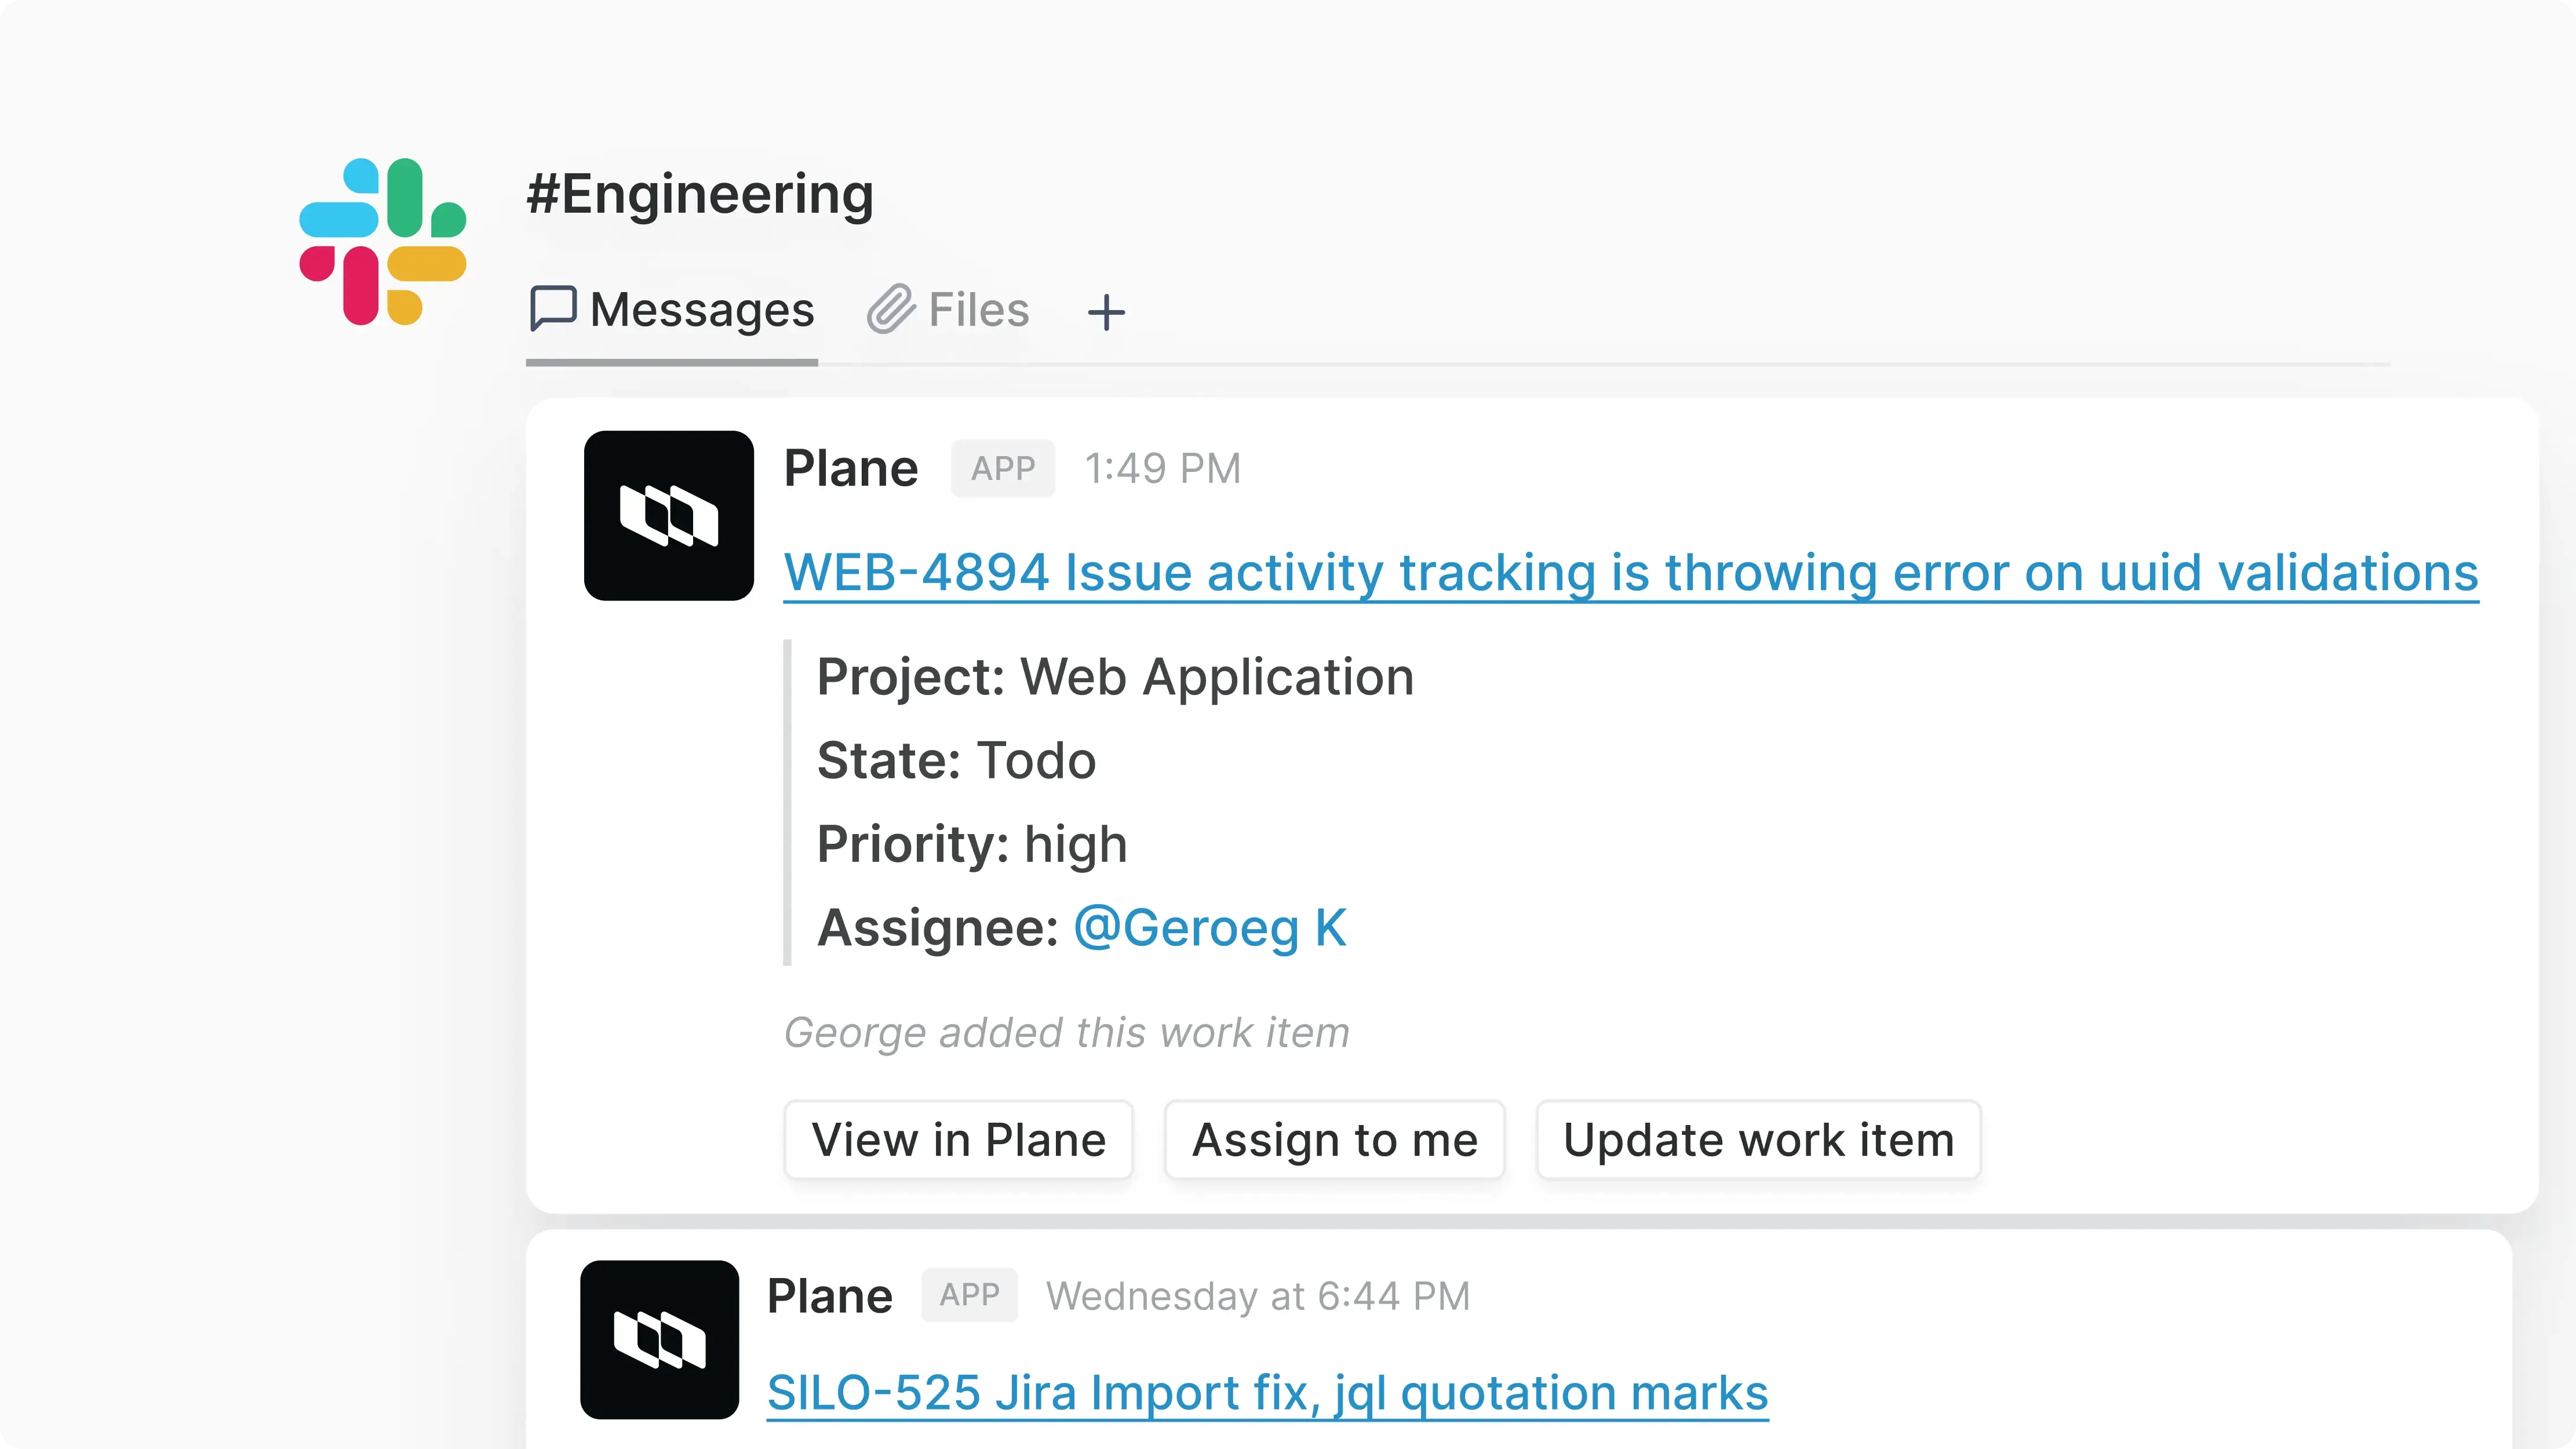Click the Update work item button
The height and width of the screenshot is (1449, 2576).
(x=1758, y=1139)
